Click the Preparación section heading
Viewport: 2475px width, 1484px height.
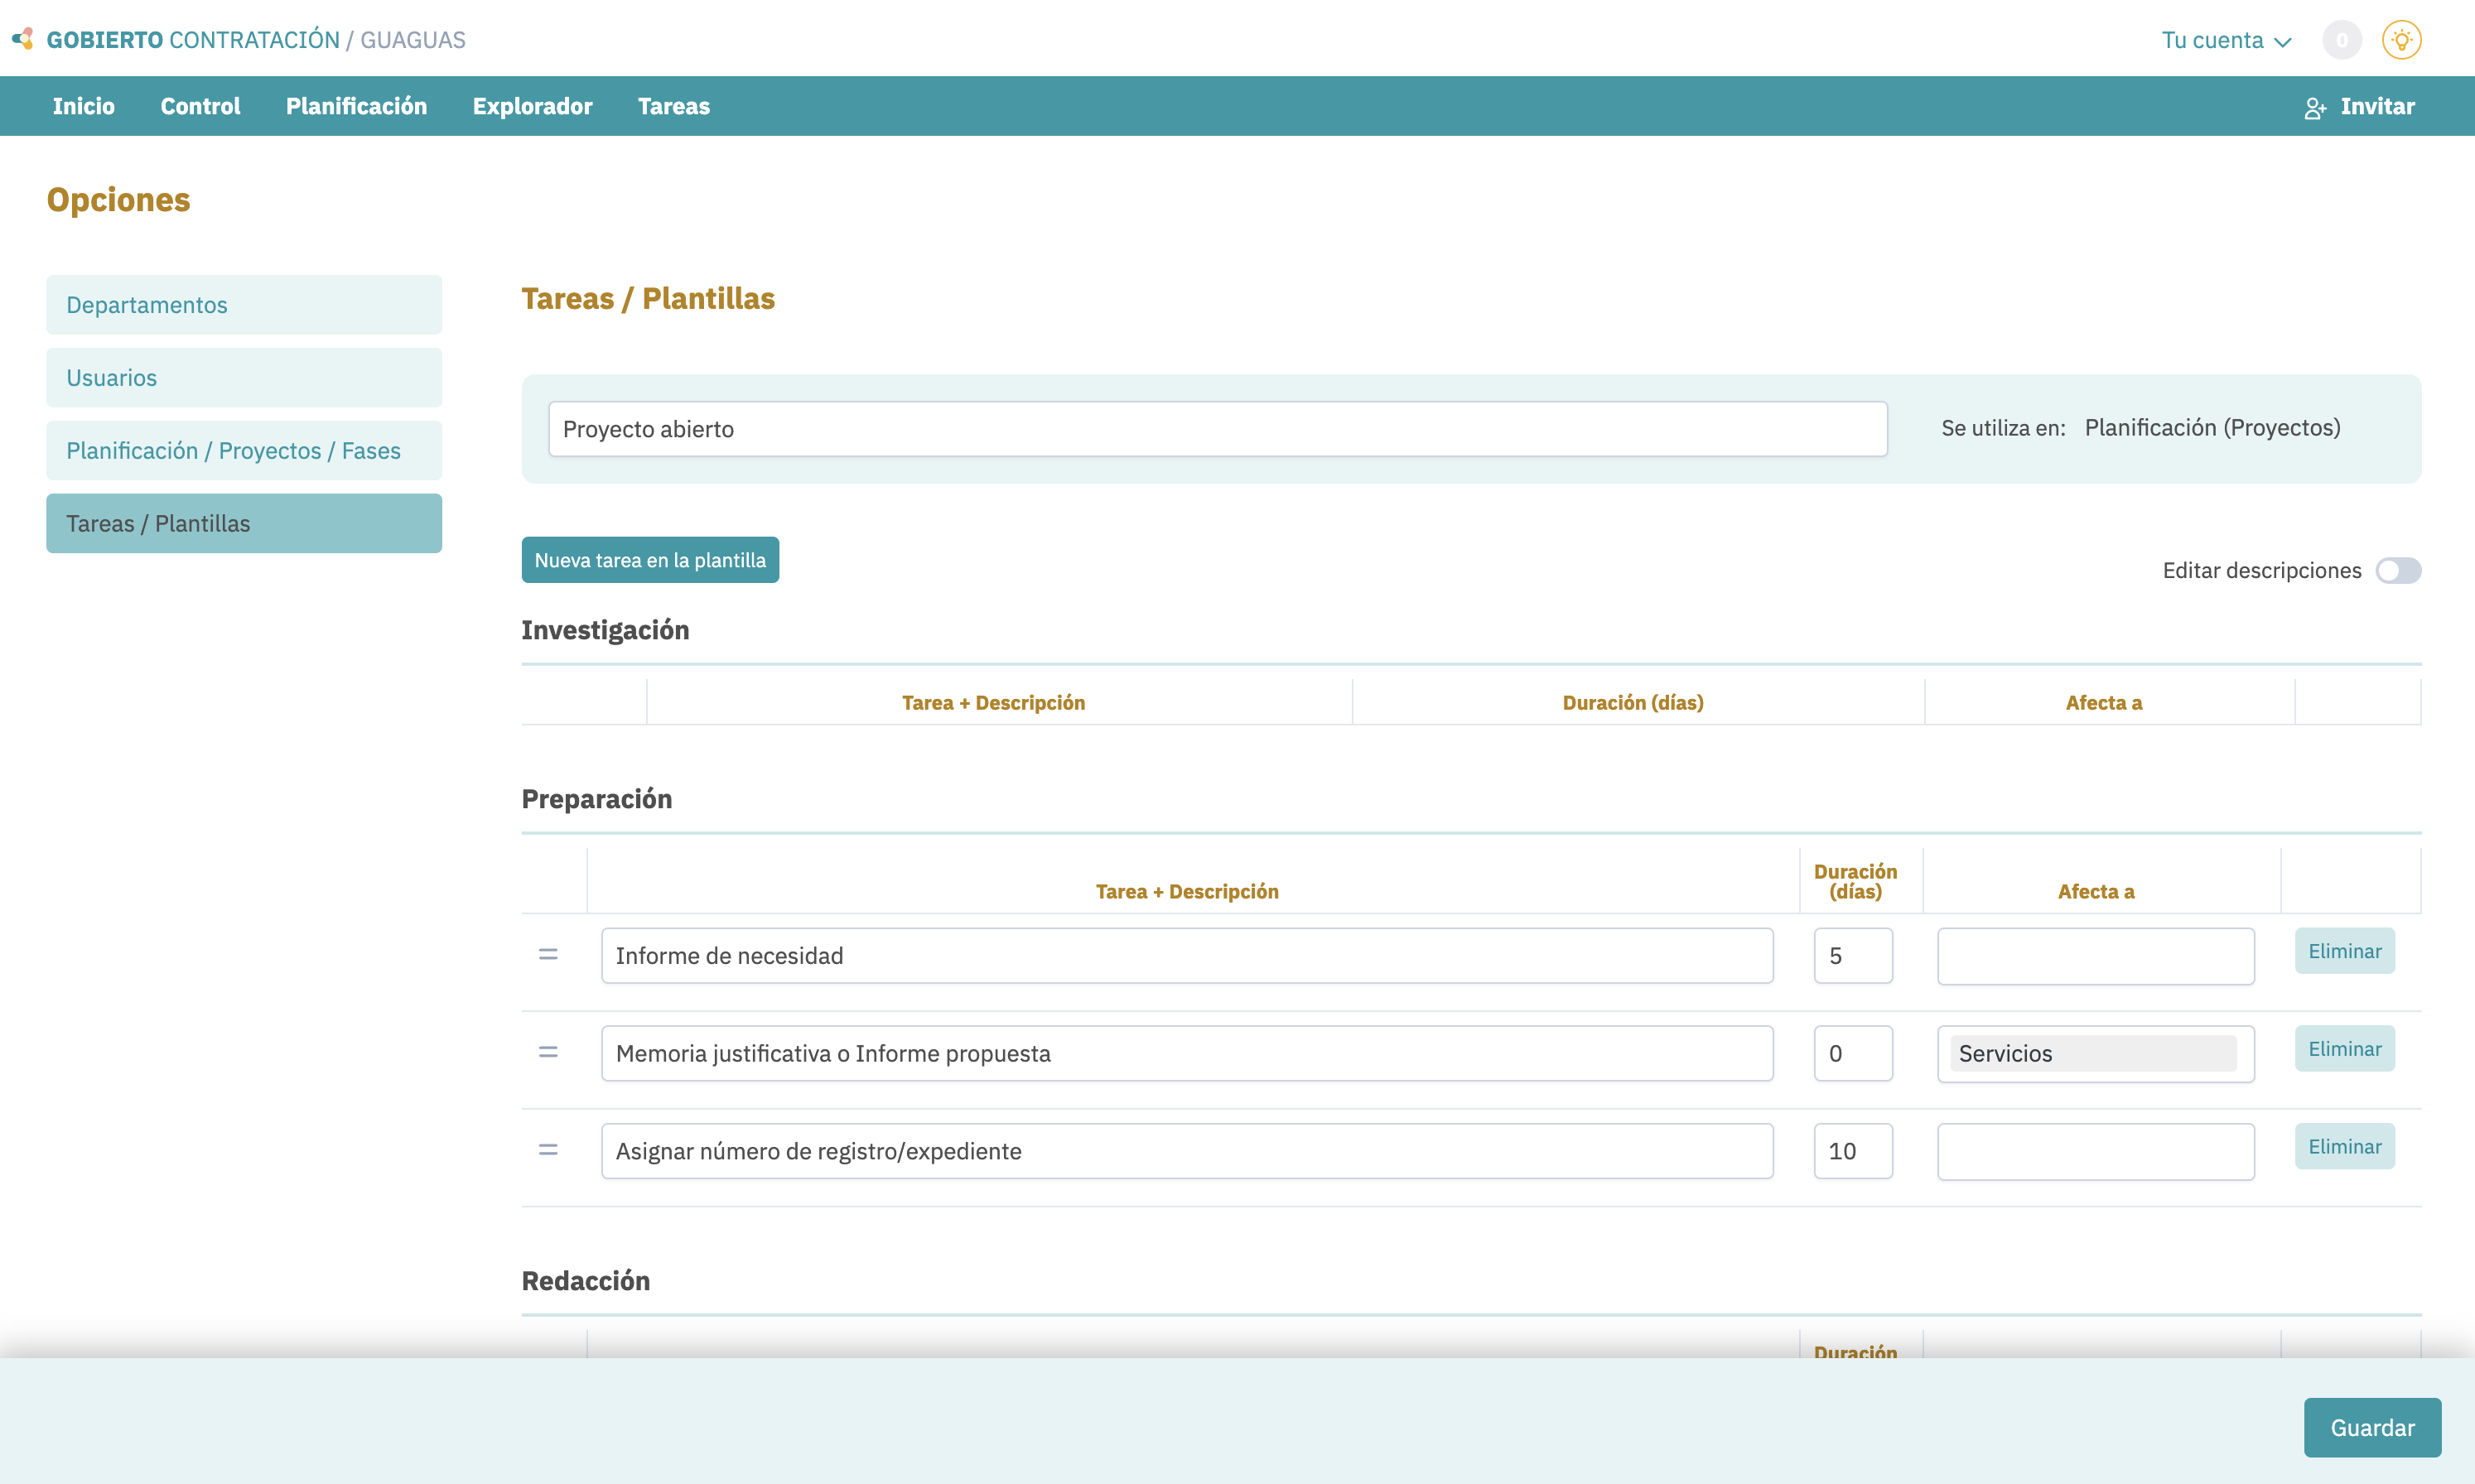tap(596, 799)
